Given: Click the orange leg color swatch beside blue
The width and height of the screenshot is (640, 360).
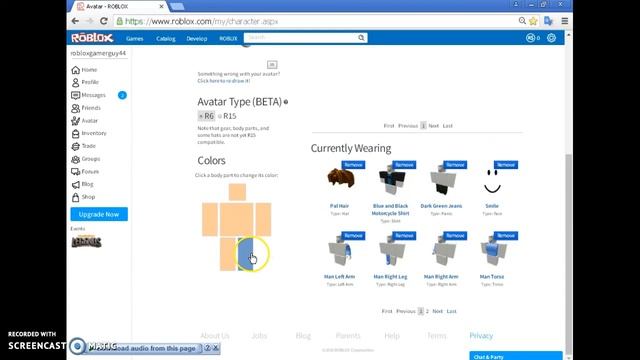Looking at the screenshot, I should coord(228,254).
